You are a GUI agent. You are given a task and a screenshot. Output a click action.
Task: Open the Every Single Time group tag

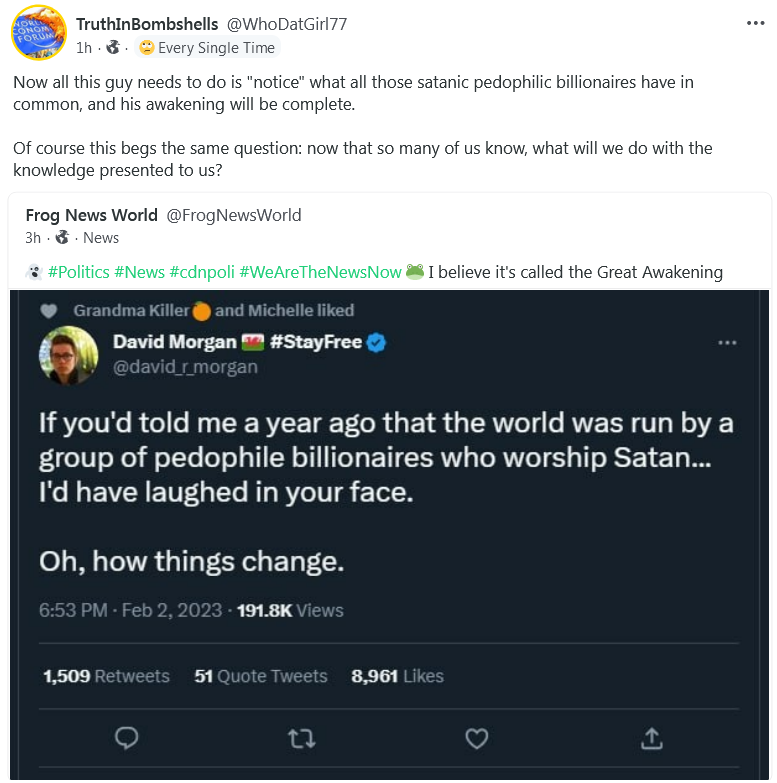209,47
